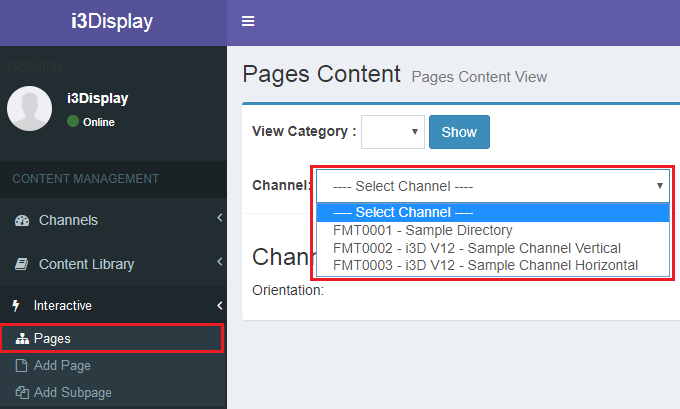This screenshot has height=409, width=680.
Task: Select FMT0003 Sample Channel Horizontal option
Action: pos(493,265)
